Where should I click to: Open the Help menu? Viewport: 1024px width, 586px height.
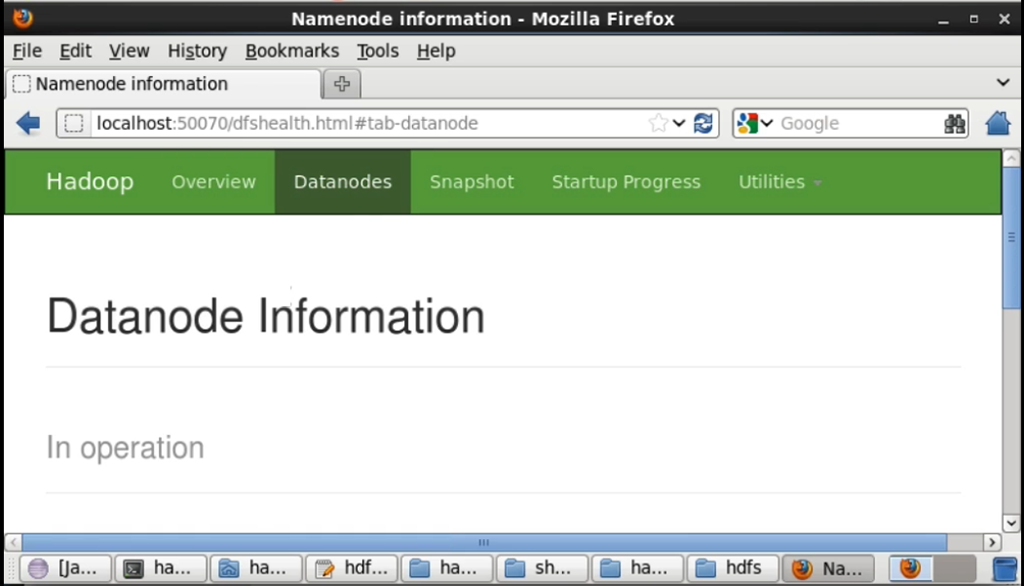[x=436, y=51]
